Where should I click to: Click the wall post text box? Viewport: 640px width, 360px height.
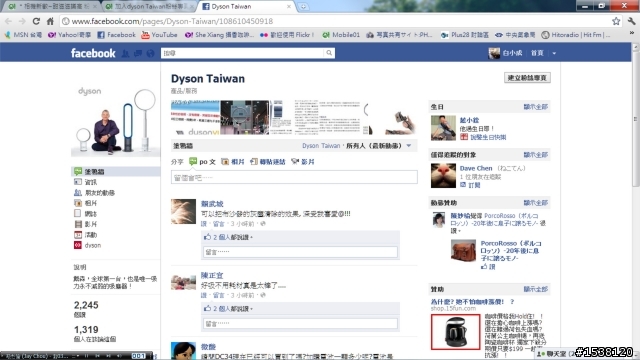pyautogui.click(x=294, y=178)
